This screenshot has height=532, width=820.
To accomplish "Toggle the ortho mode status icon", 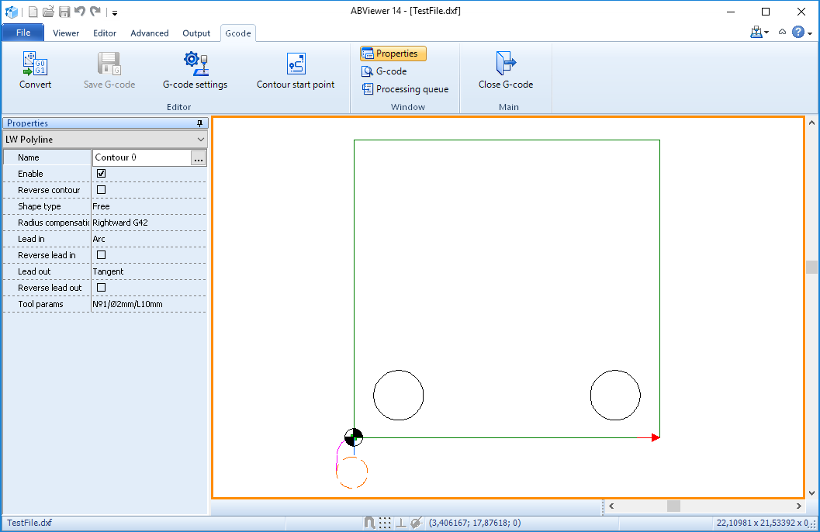I will click(401, 523).
